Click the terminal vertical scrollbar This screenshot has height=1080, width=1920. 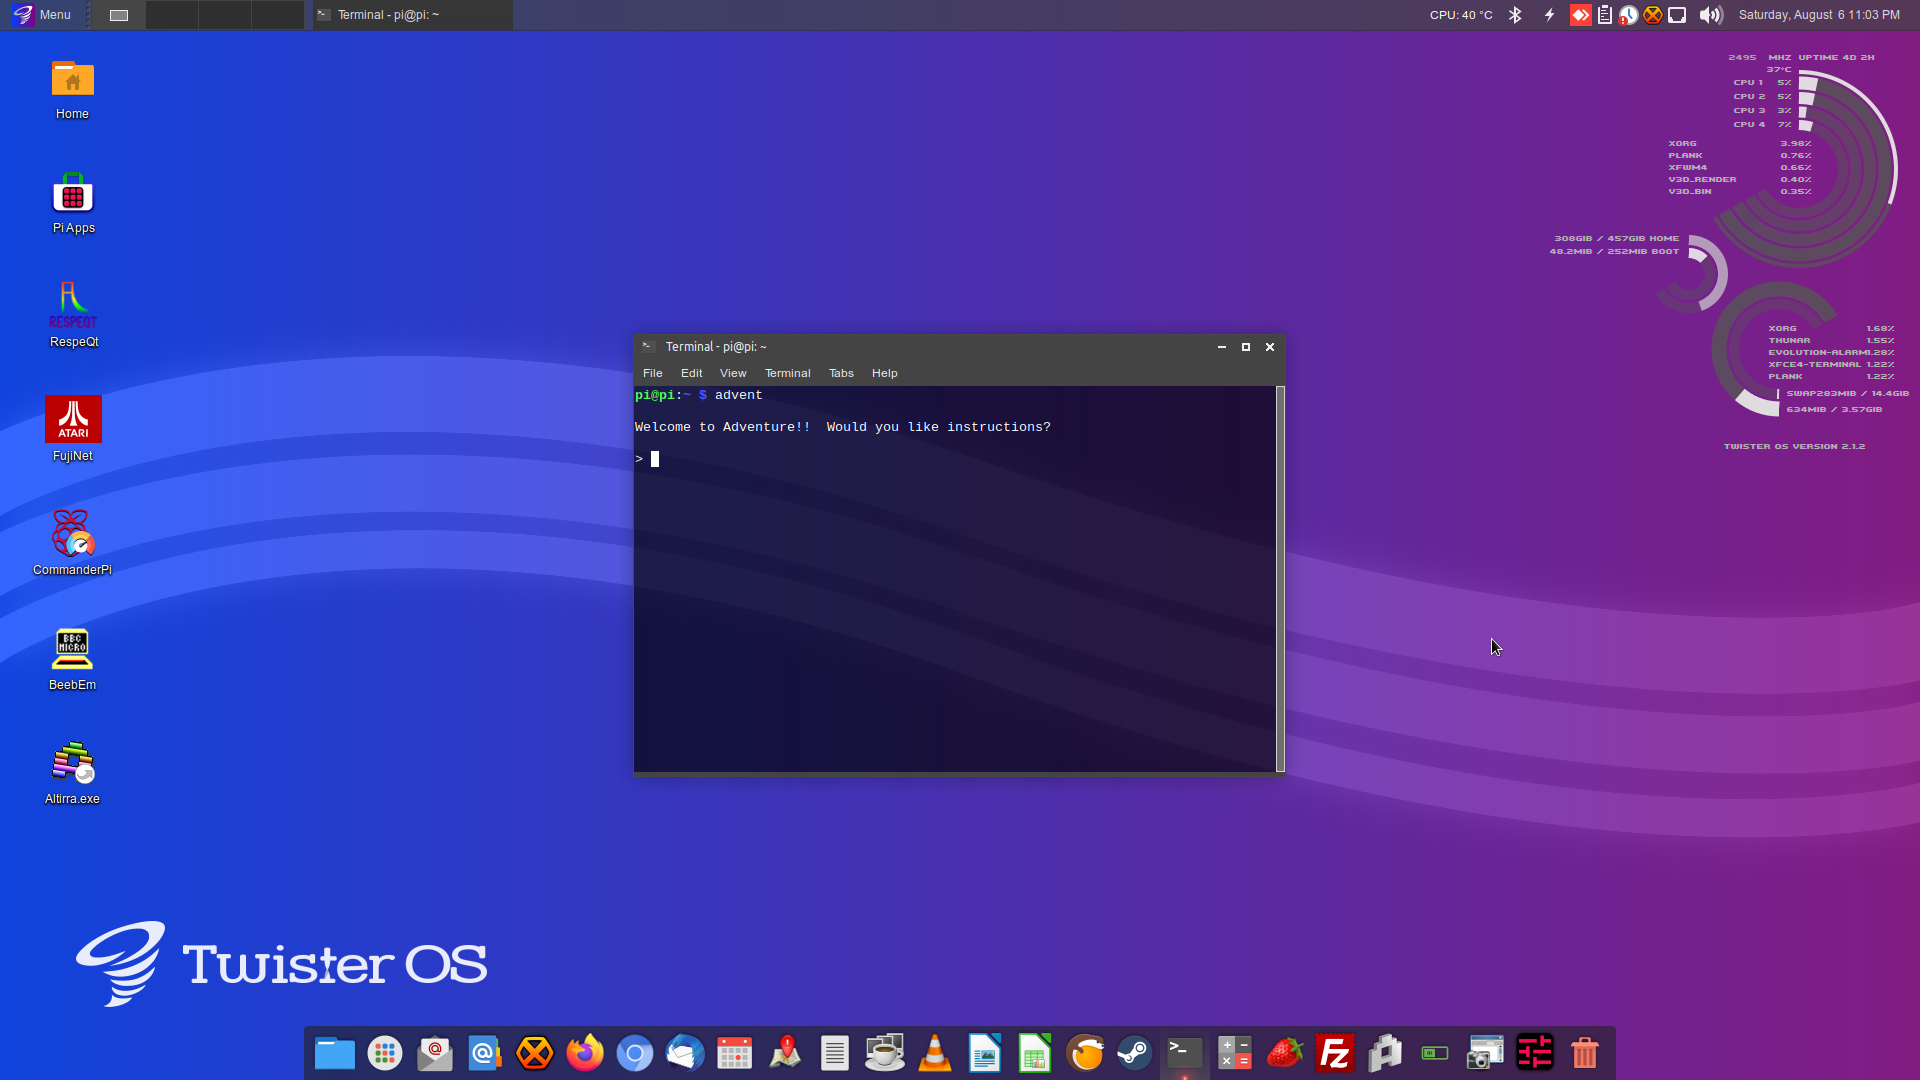tap(1280, 578)
